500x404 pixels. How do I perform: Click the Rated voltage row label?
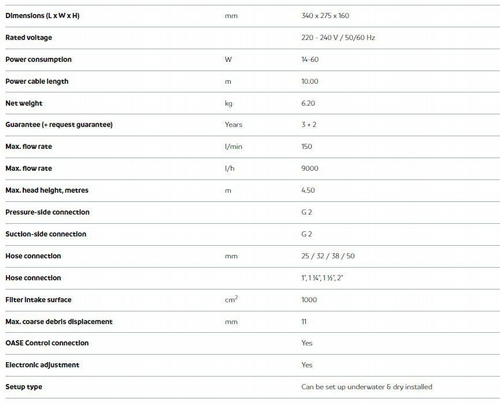tap(29, 38)
